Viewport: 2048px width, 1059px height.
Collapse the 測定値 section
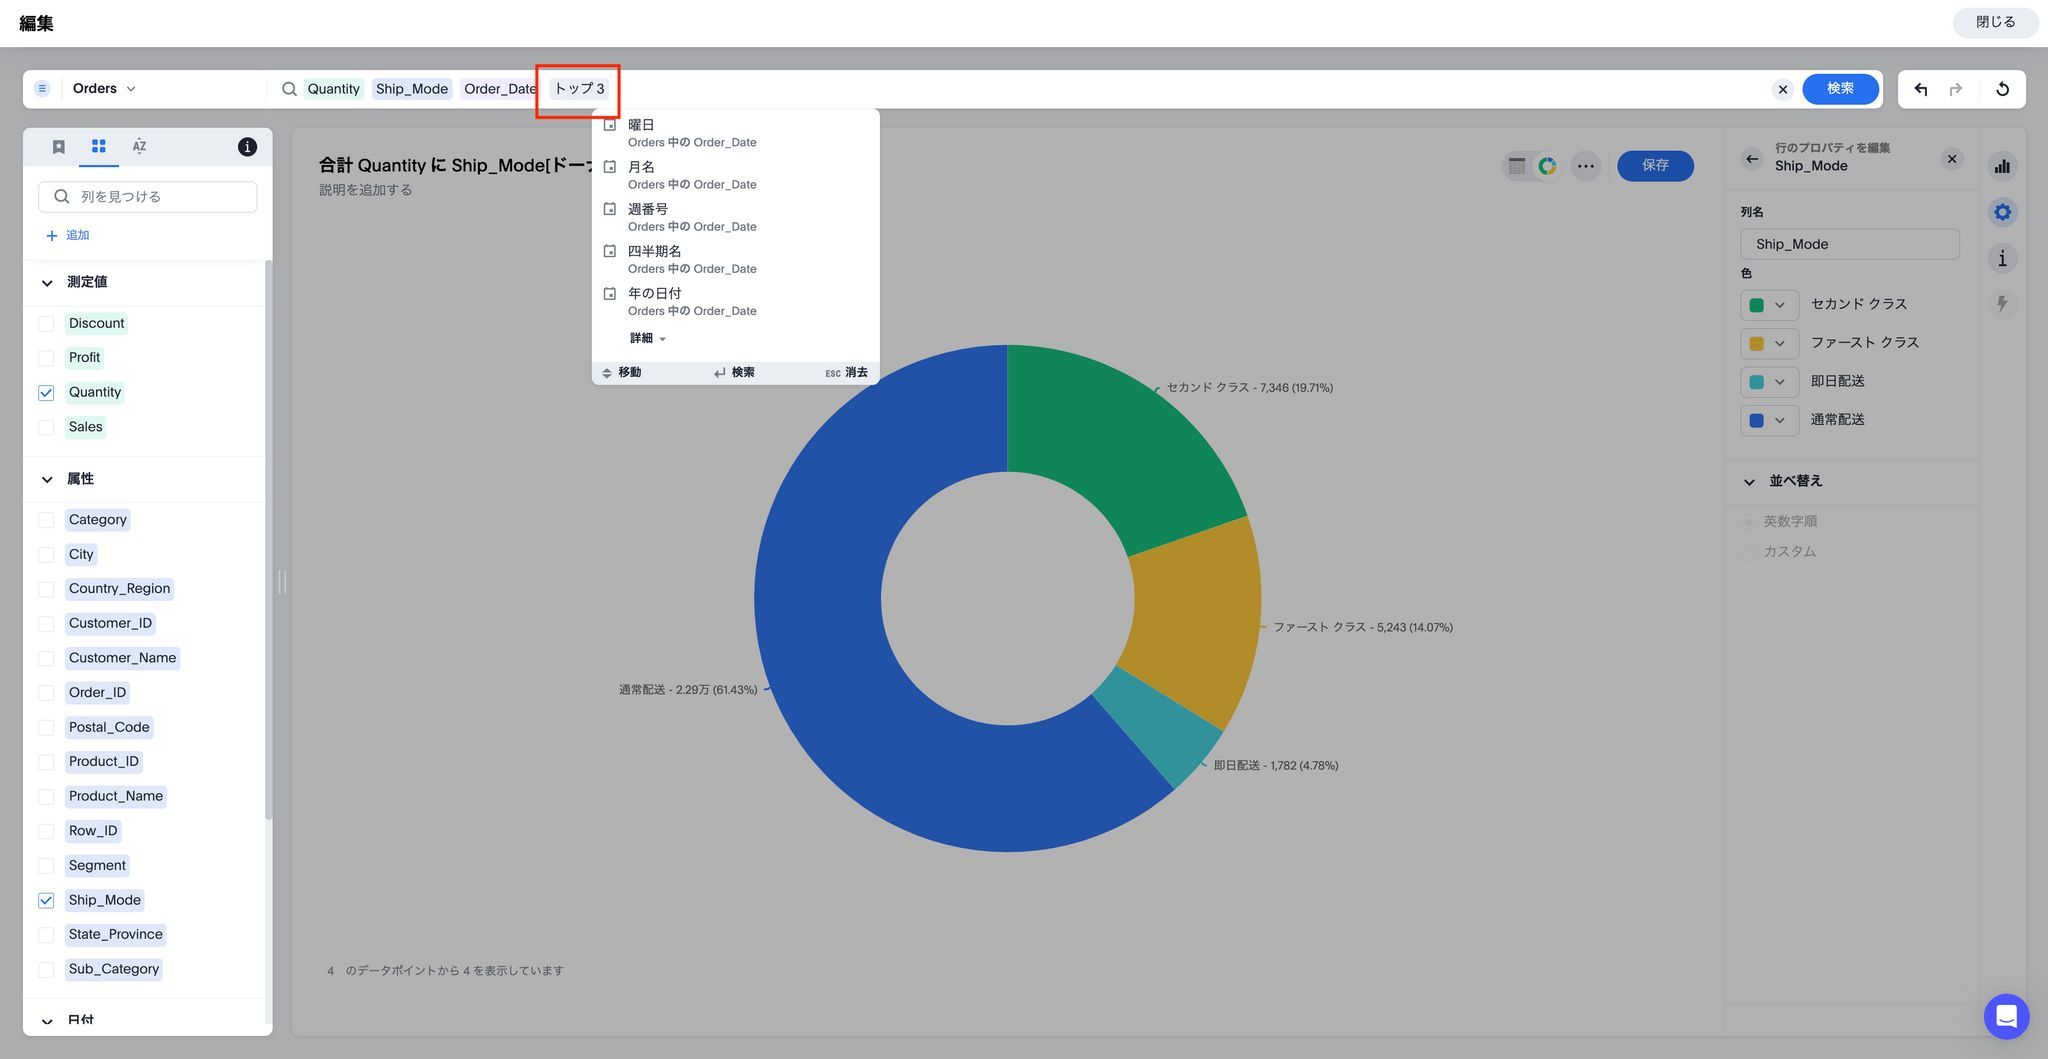pyautogui.click(x=47, y=283)
